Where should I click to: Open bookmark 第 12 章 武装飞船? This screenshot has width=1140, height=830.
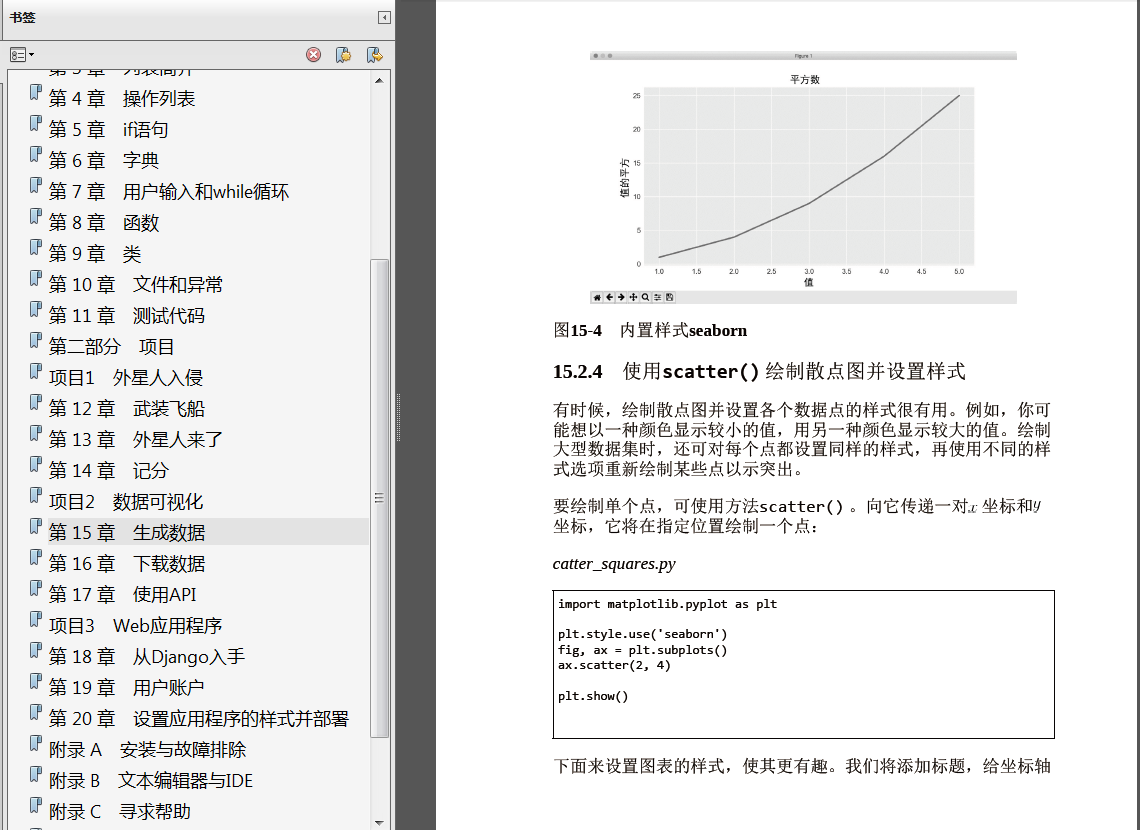(x=127, y=408)
